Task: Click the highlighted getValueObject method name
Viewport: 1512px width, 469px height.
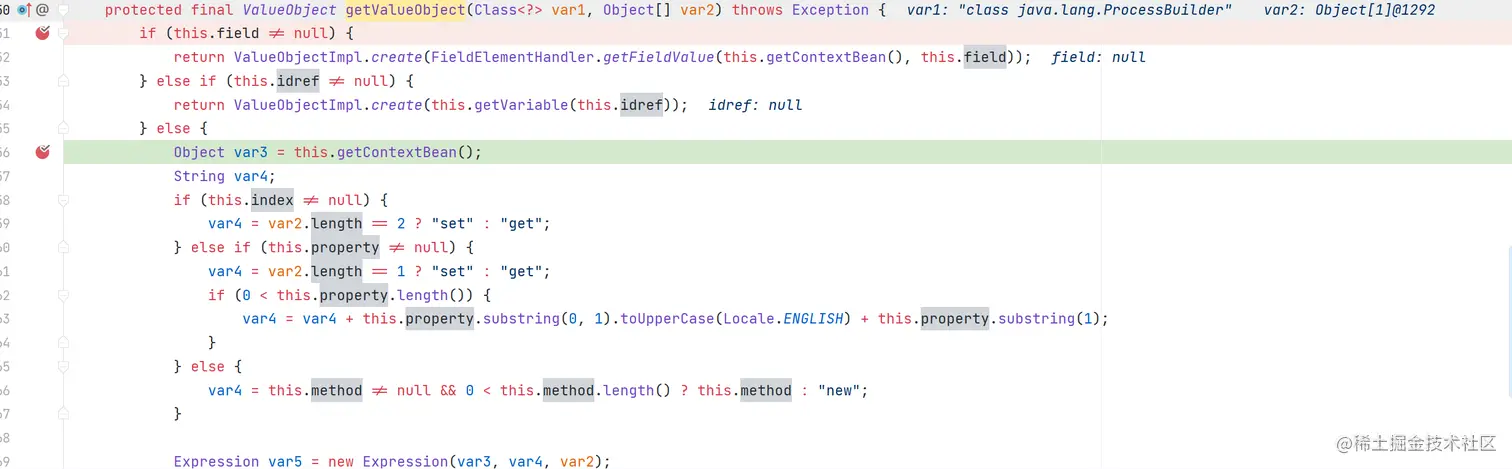Action: [x=405, y=10]
